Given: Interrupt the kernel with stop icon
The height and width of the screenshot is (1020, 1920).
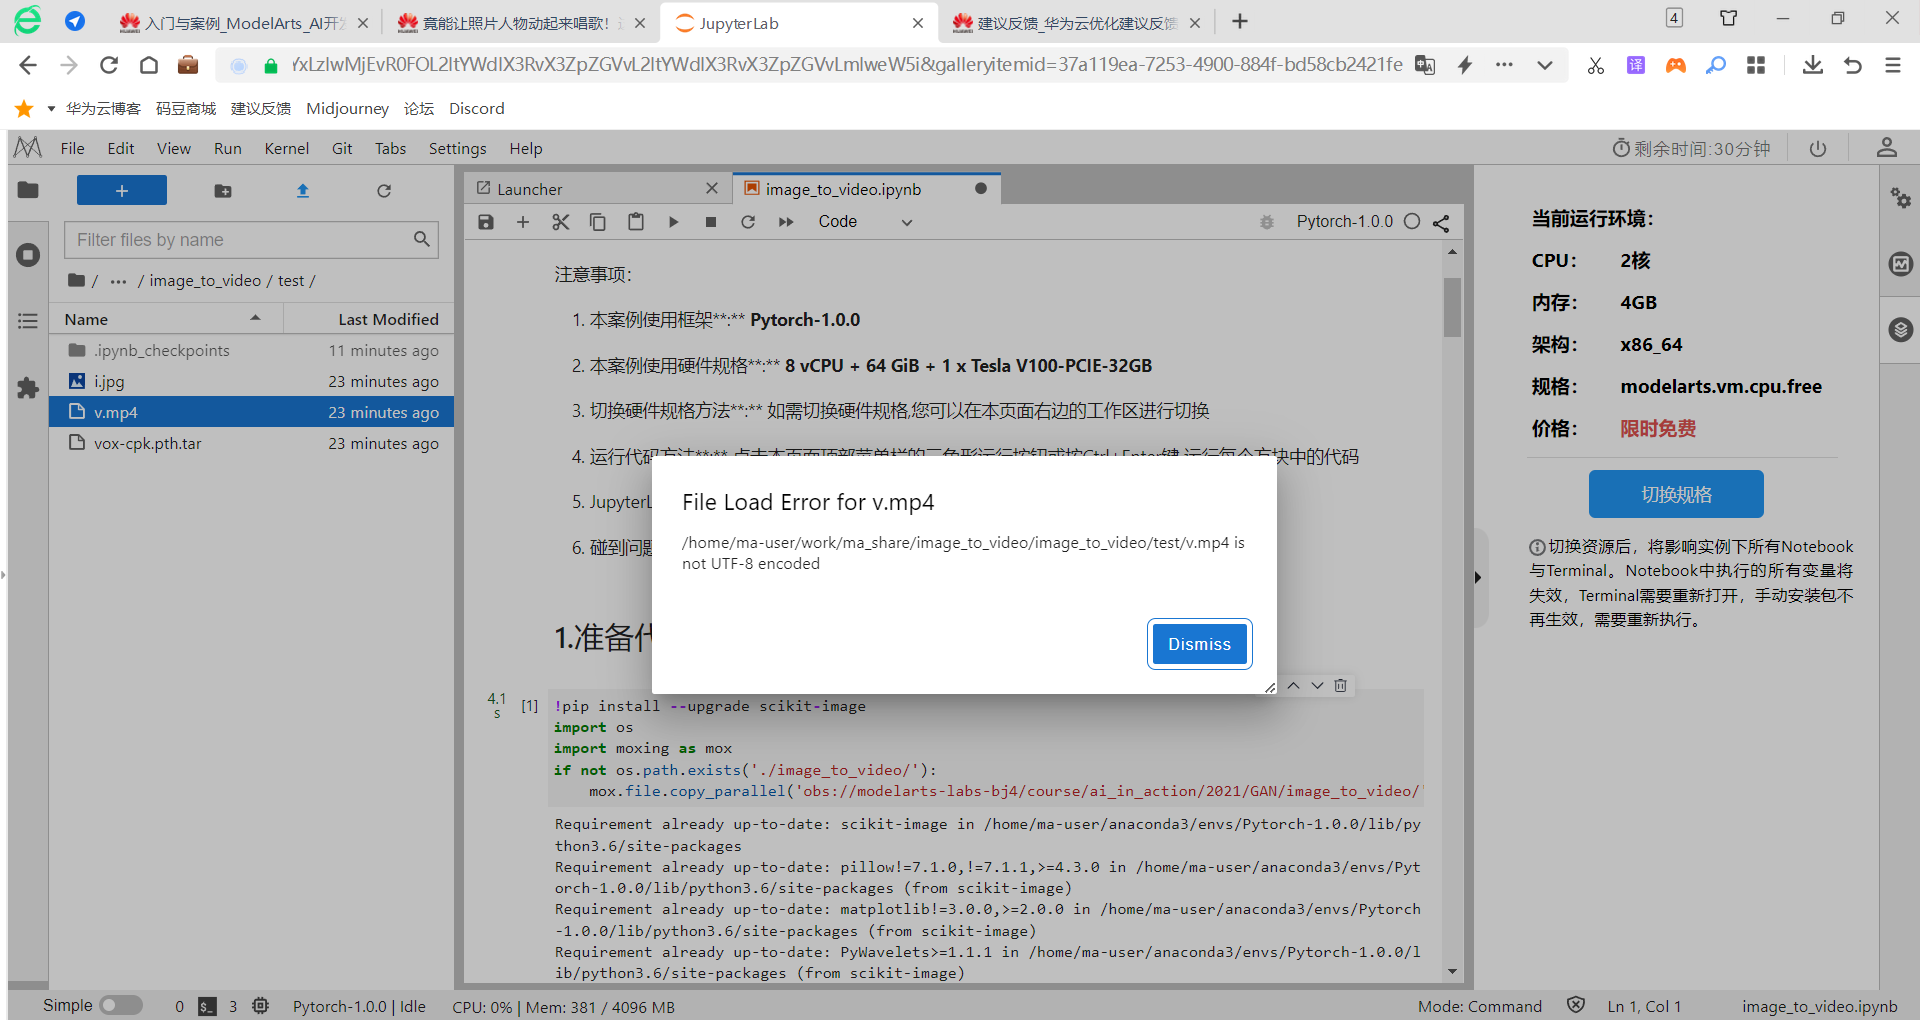Looking at the screenshot, I should 711,222.
